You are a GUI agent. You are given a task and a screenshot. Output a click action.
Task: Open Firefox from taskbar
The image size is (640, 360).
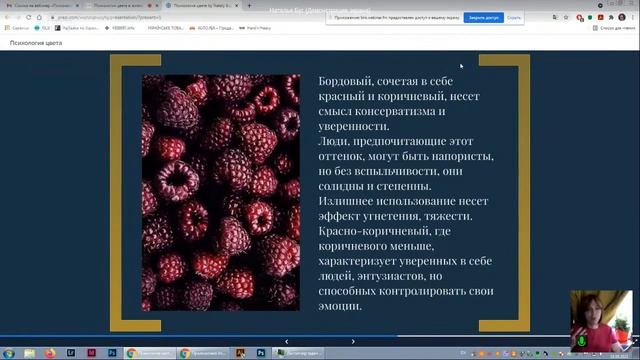(50, 353)
